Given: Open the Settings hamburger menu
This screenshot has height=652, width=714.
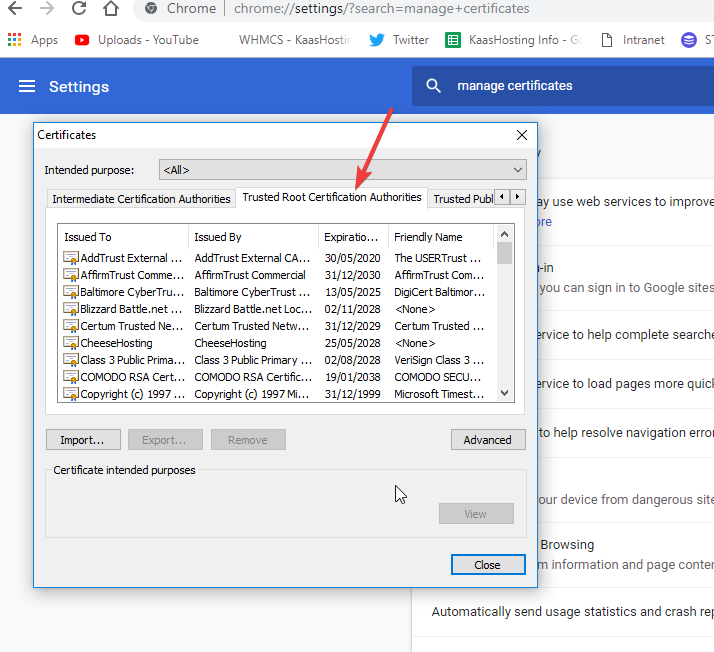Looking at the screenshot, I should [x=27, y=86].
